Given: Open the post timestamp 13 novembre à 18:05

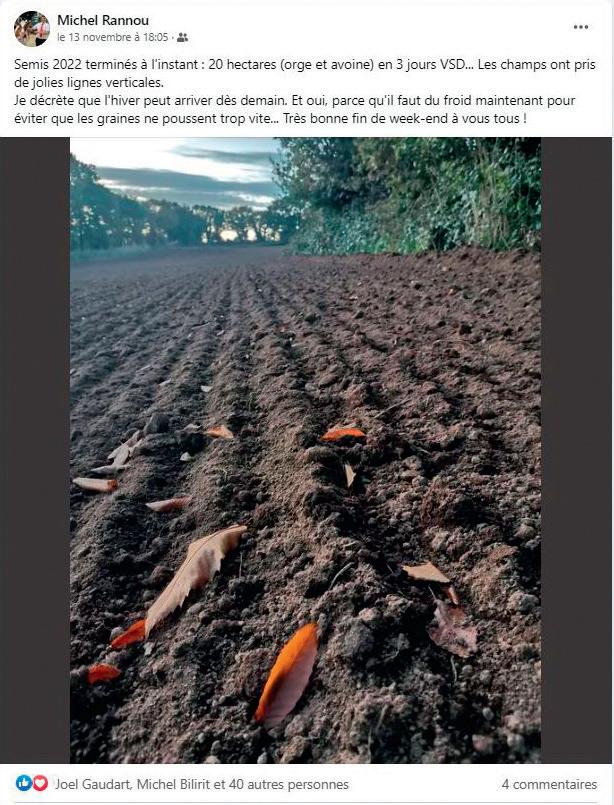Looking at the screenshot, I should 113,37.
